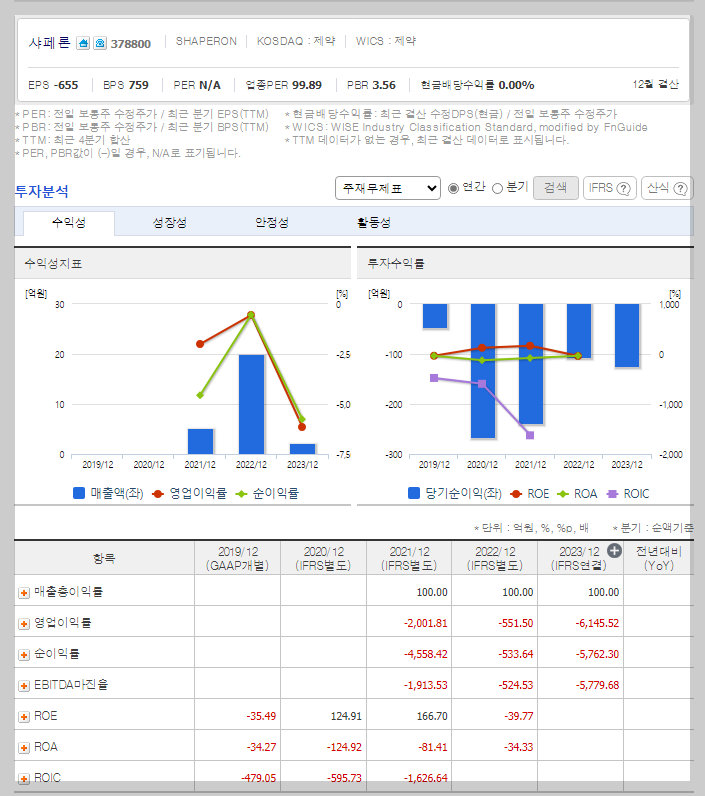Click the 검색 button
This screenshot has height=796, width=705.
point(556,188)
